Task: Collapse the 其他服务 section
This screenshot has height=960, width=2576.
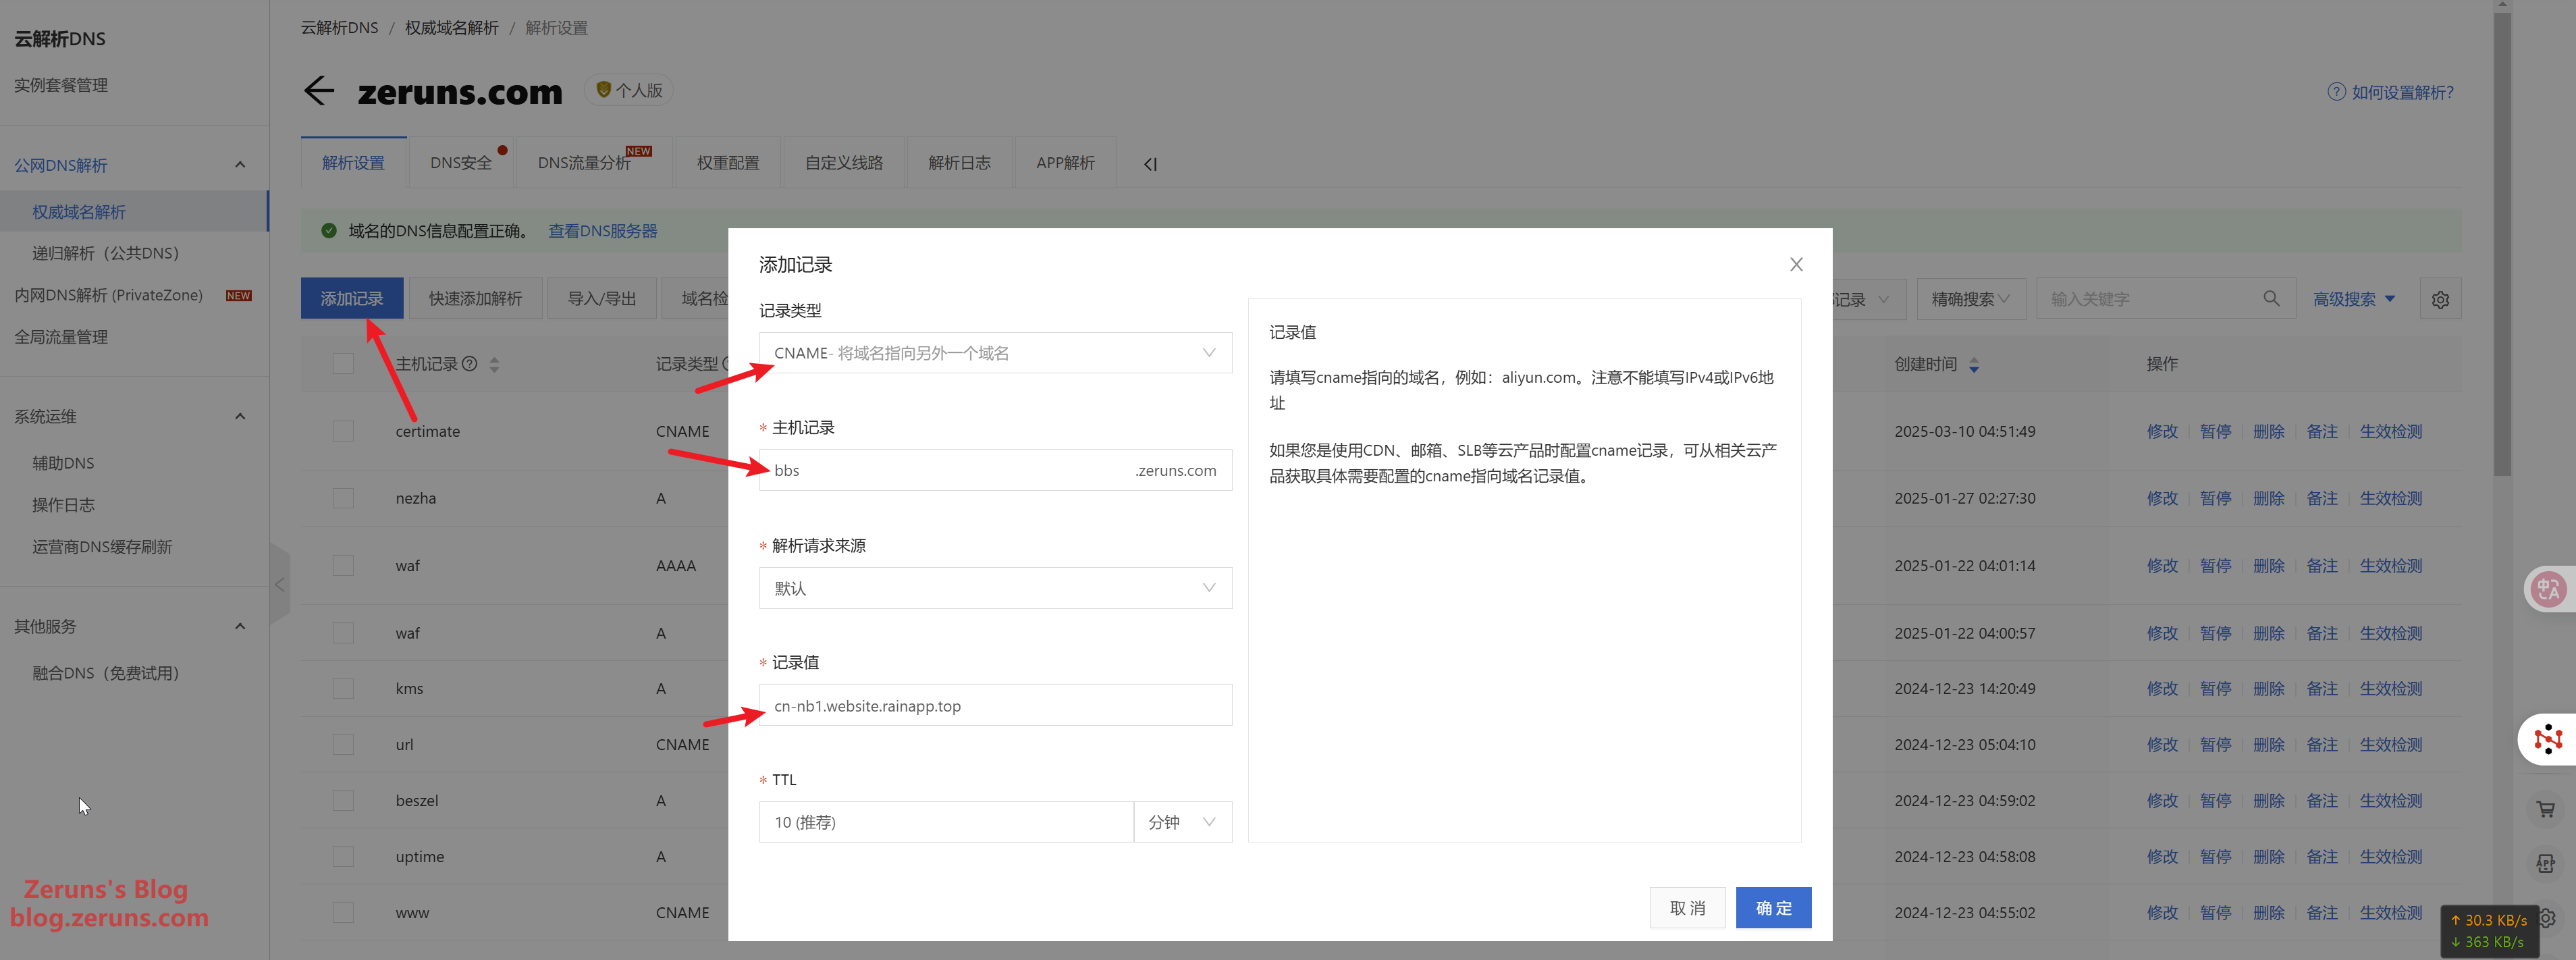Action: (x=240, y=626)
